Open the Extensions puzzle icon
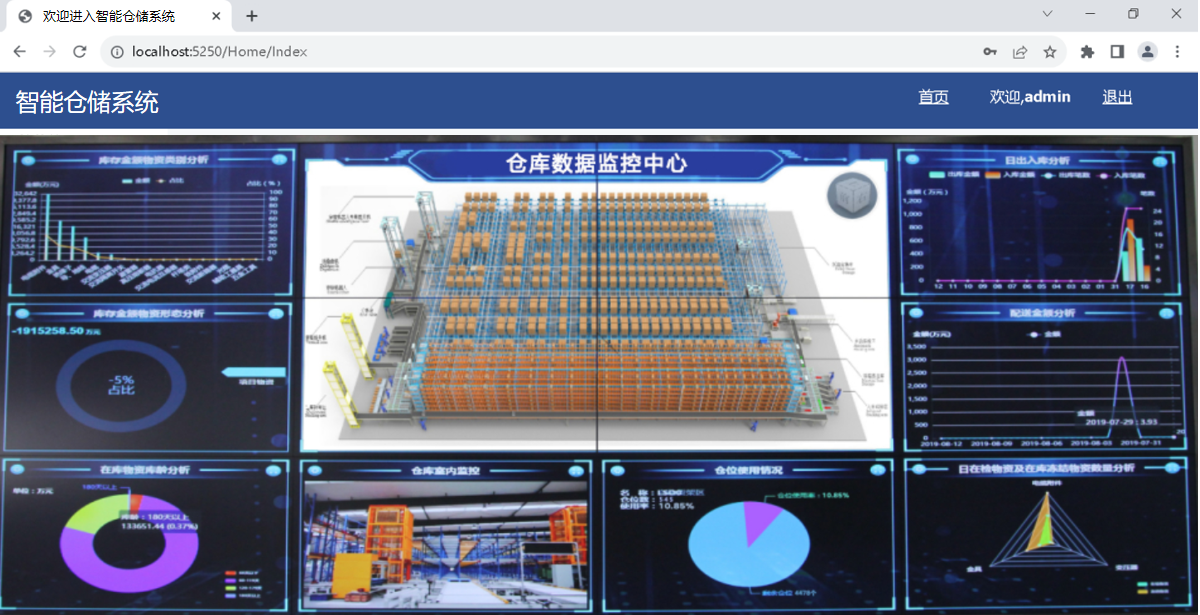The width and height of the screenshot is (1200, 615). (1087, 52)
